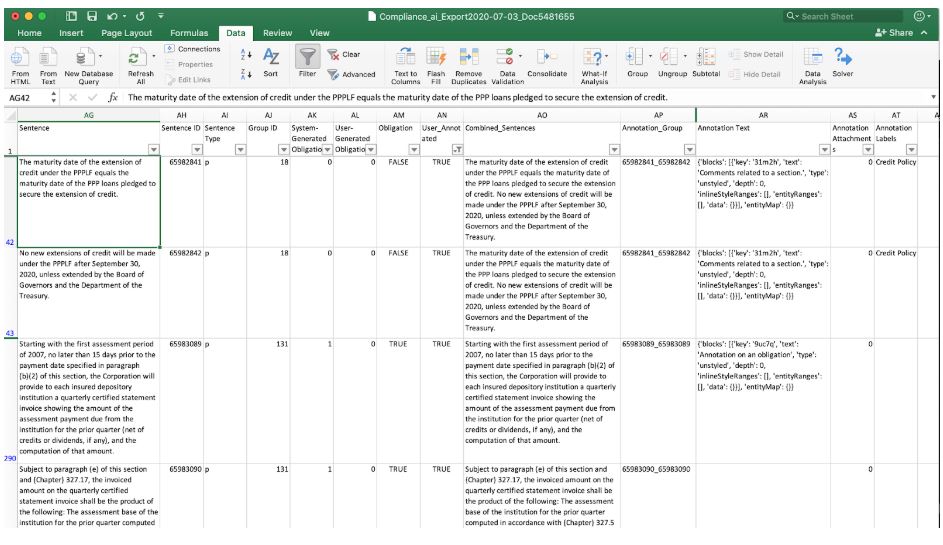Open the feedback smiley icon
943x545 pixels.
(919, 16)
